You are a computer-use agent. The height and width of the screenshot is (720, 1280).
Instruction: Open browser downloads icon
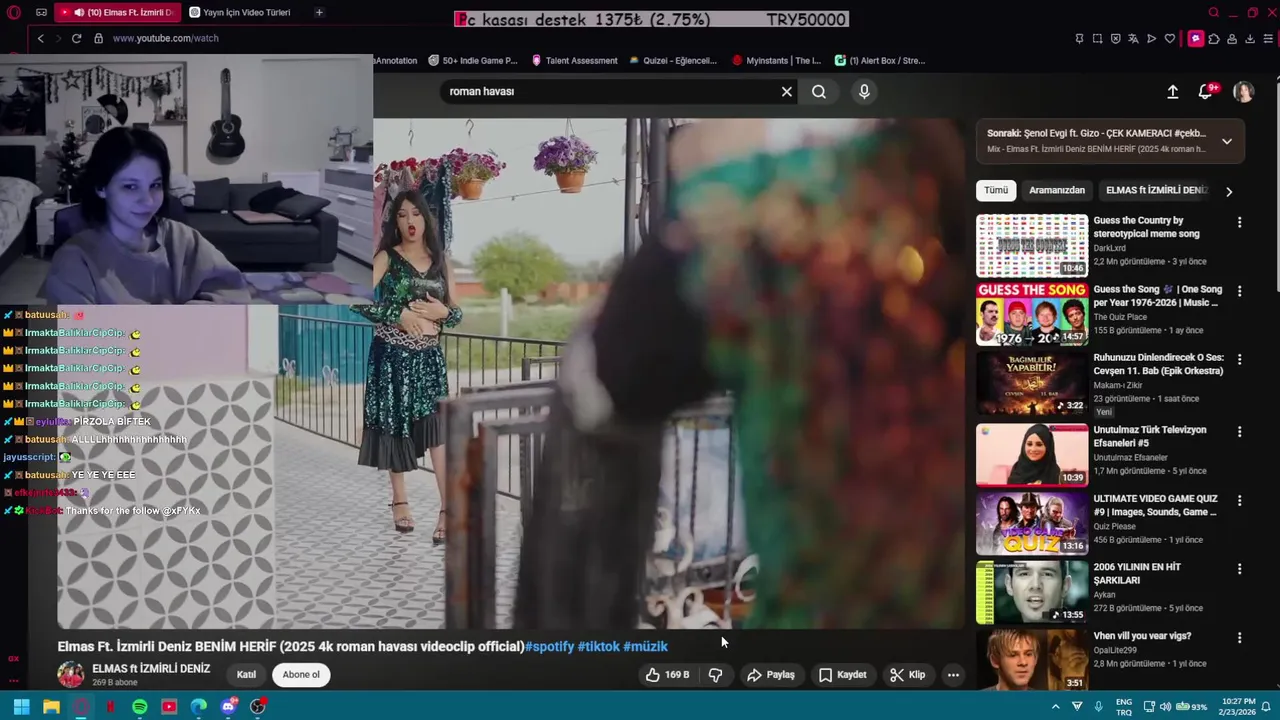[x=1250, y=39]
